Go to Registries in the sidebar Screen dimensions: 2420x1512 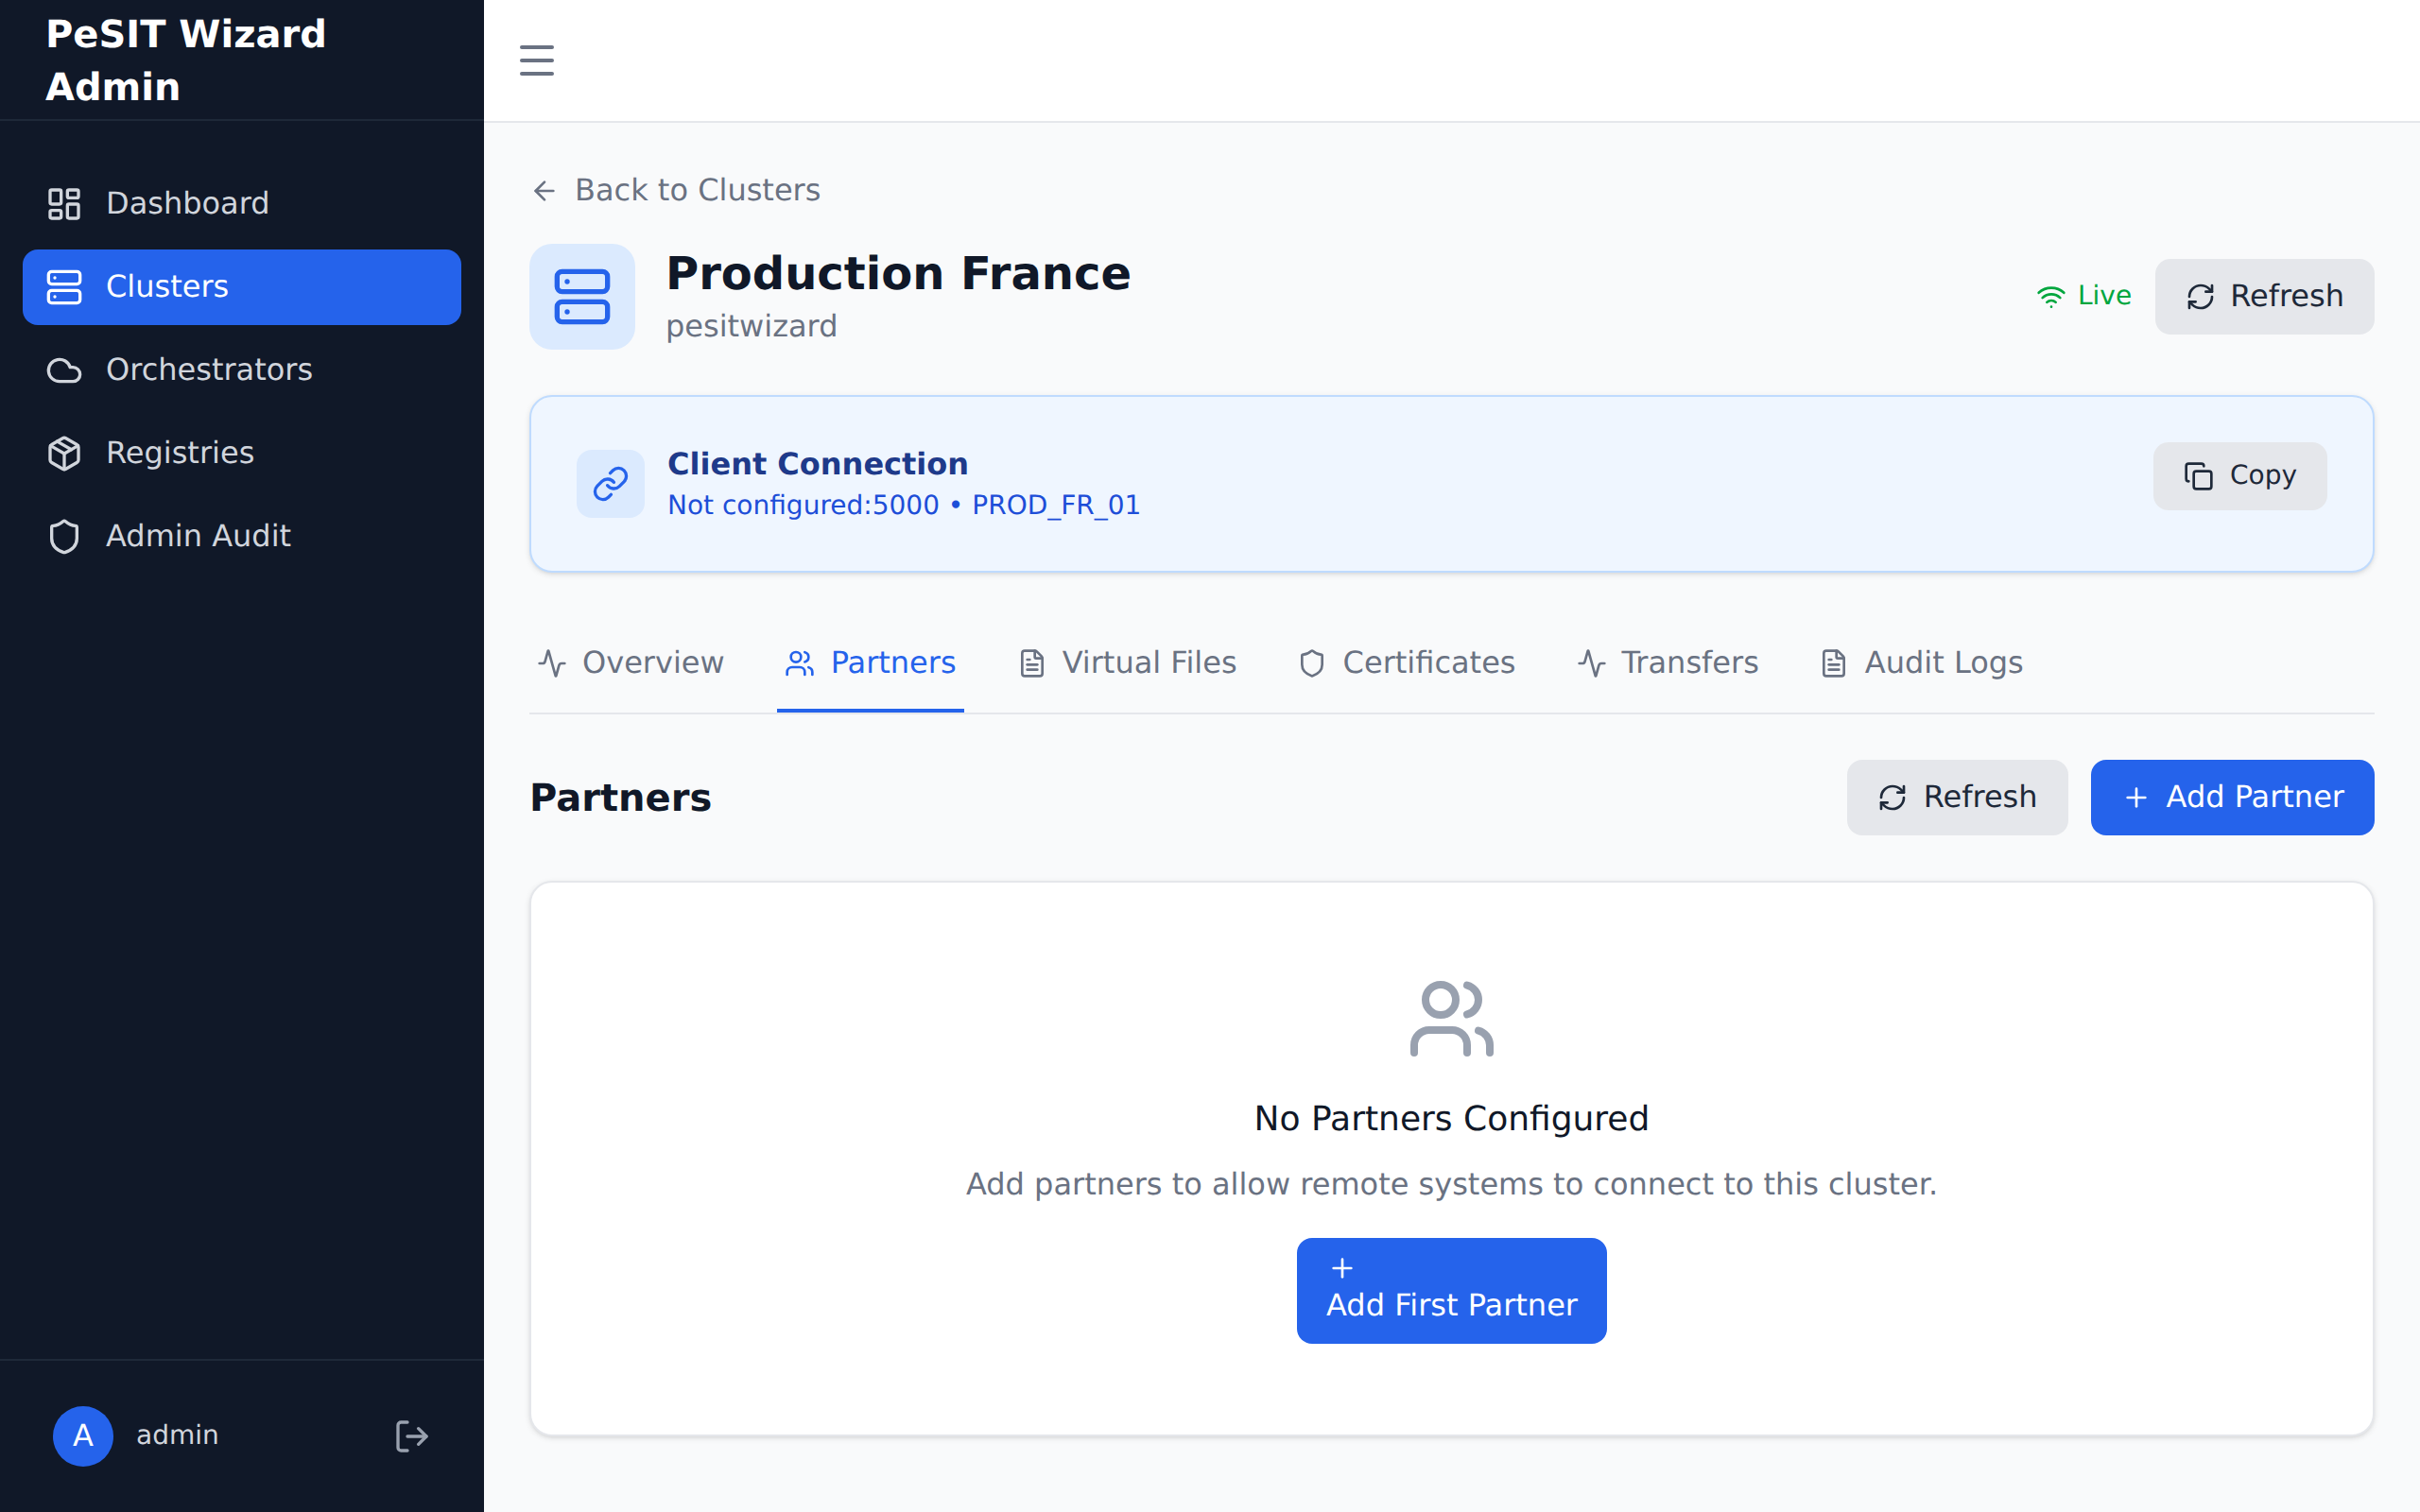pyautogui.click(x=180, y=453)
